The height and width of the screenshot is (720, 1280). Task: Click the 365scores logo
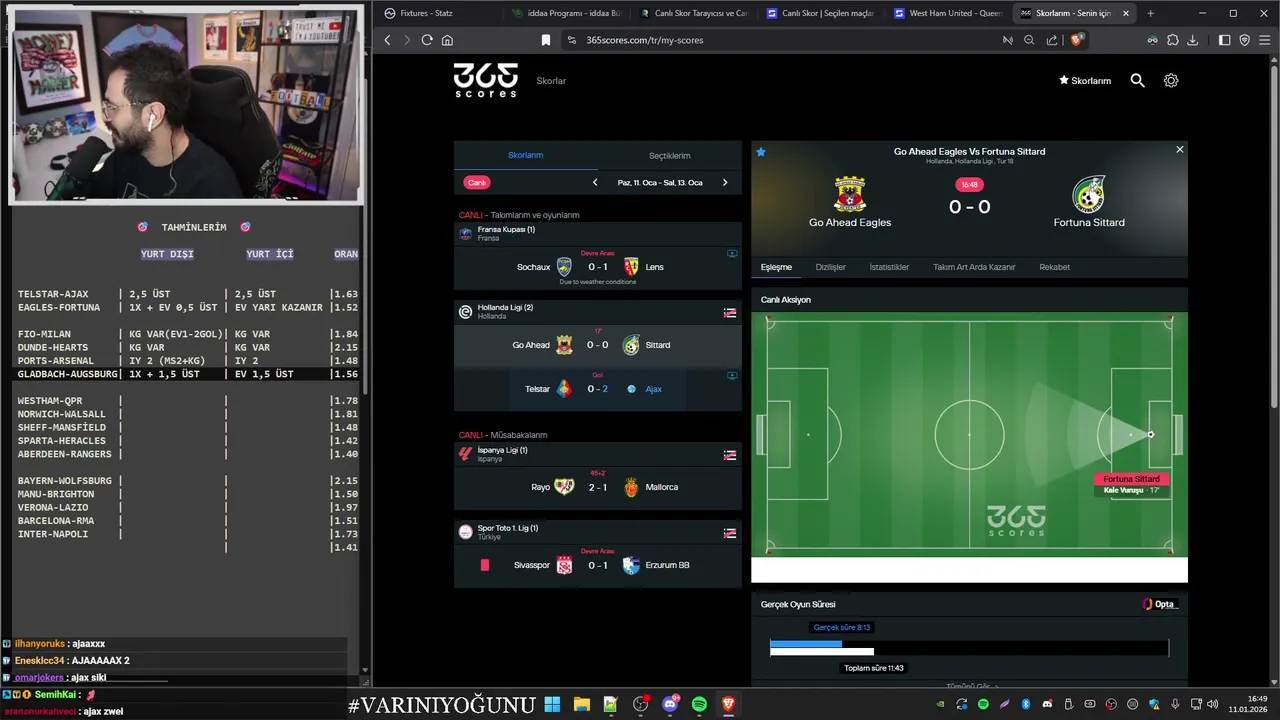(x=485, y=80)
